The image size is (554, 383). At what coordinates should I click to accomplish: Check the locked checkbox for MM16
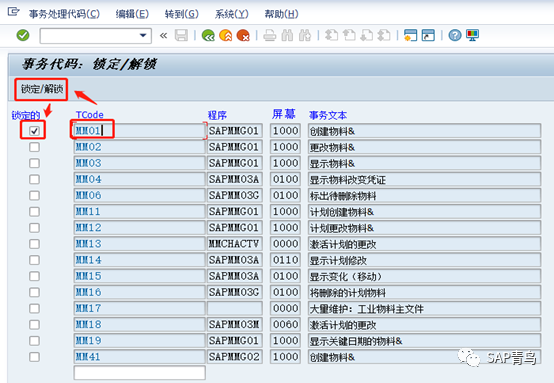(x=34, y=292)
